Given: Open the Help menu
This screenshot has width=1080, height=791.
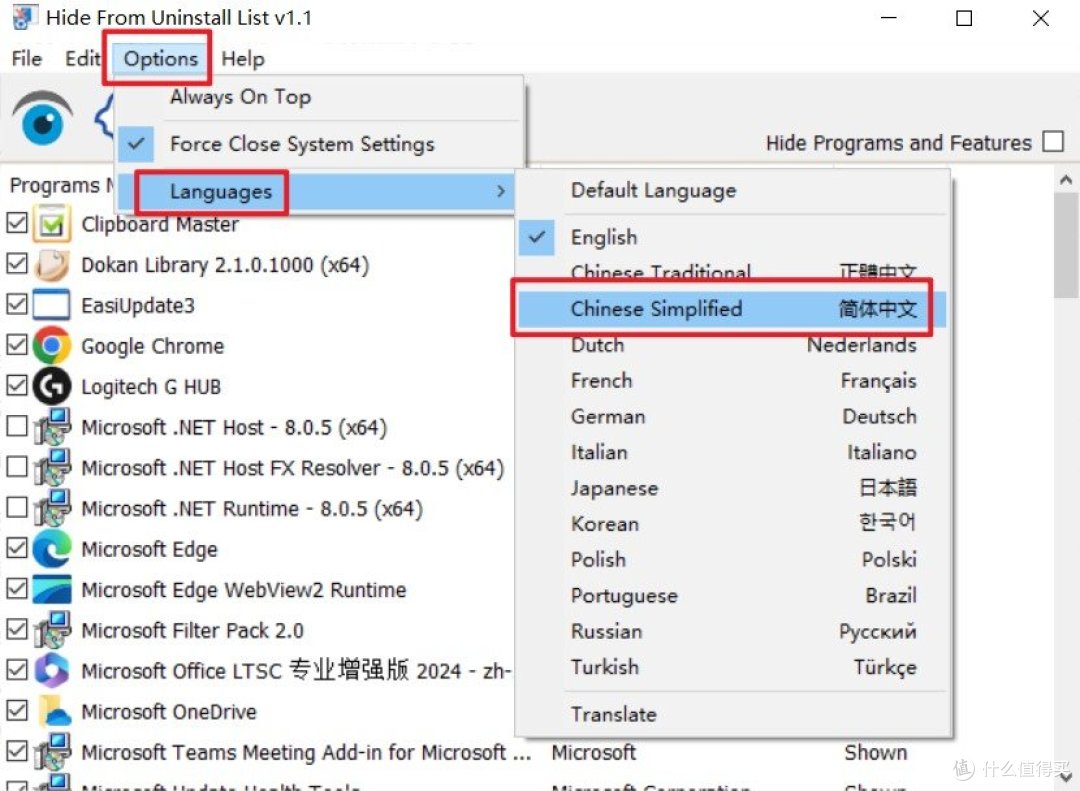Looking at the screenshot, I should pos(243,59).
